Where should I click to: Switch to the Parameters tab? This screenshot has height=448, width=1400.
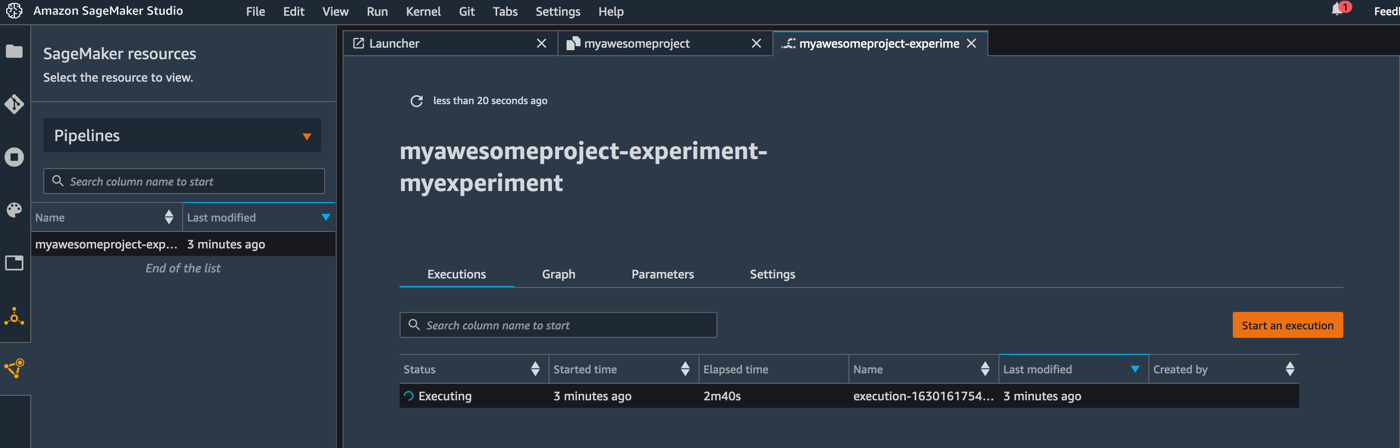click(x=663, y=274)
